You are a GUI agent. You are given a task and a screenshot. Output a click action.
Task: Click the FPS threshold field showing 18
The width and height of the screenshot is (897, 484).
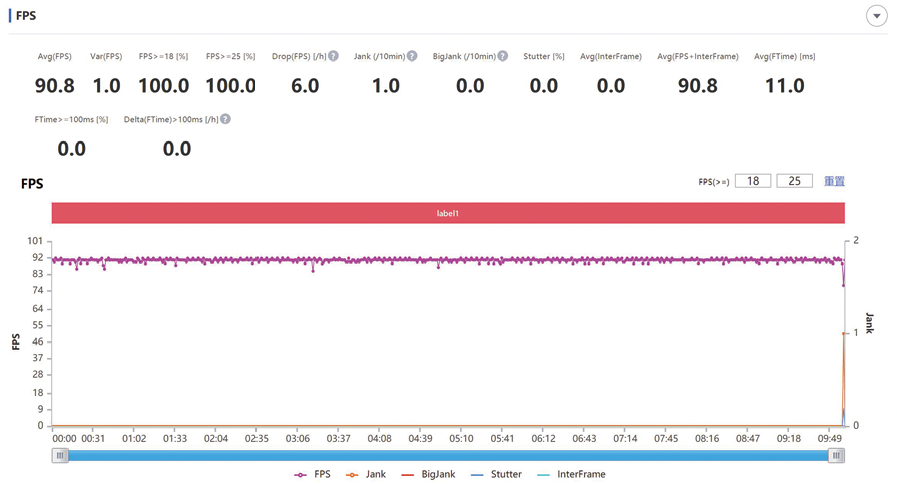[x=753, y=181]
